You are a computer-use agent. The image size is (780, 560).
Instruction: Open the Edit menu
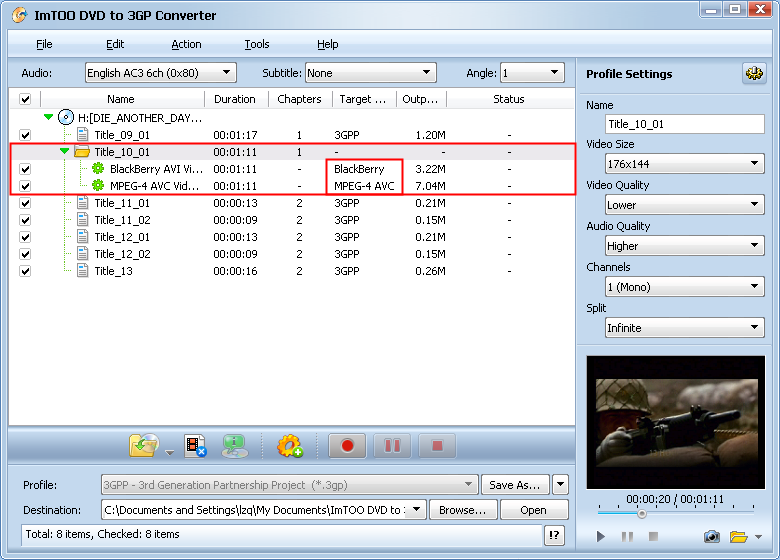tap(115, 44)
